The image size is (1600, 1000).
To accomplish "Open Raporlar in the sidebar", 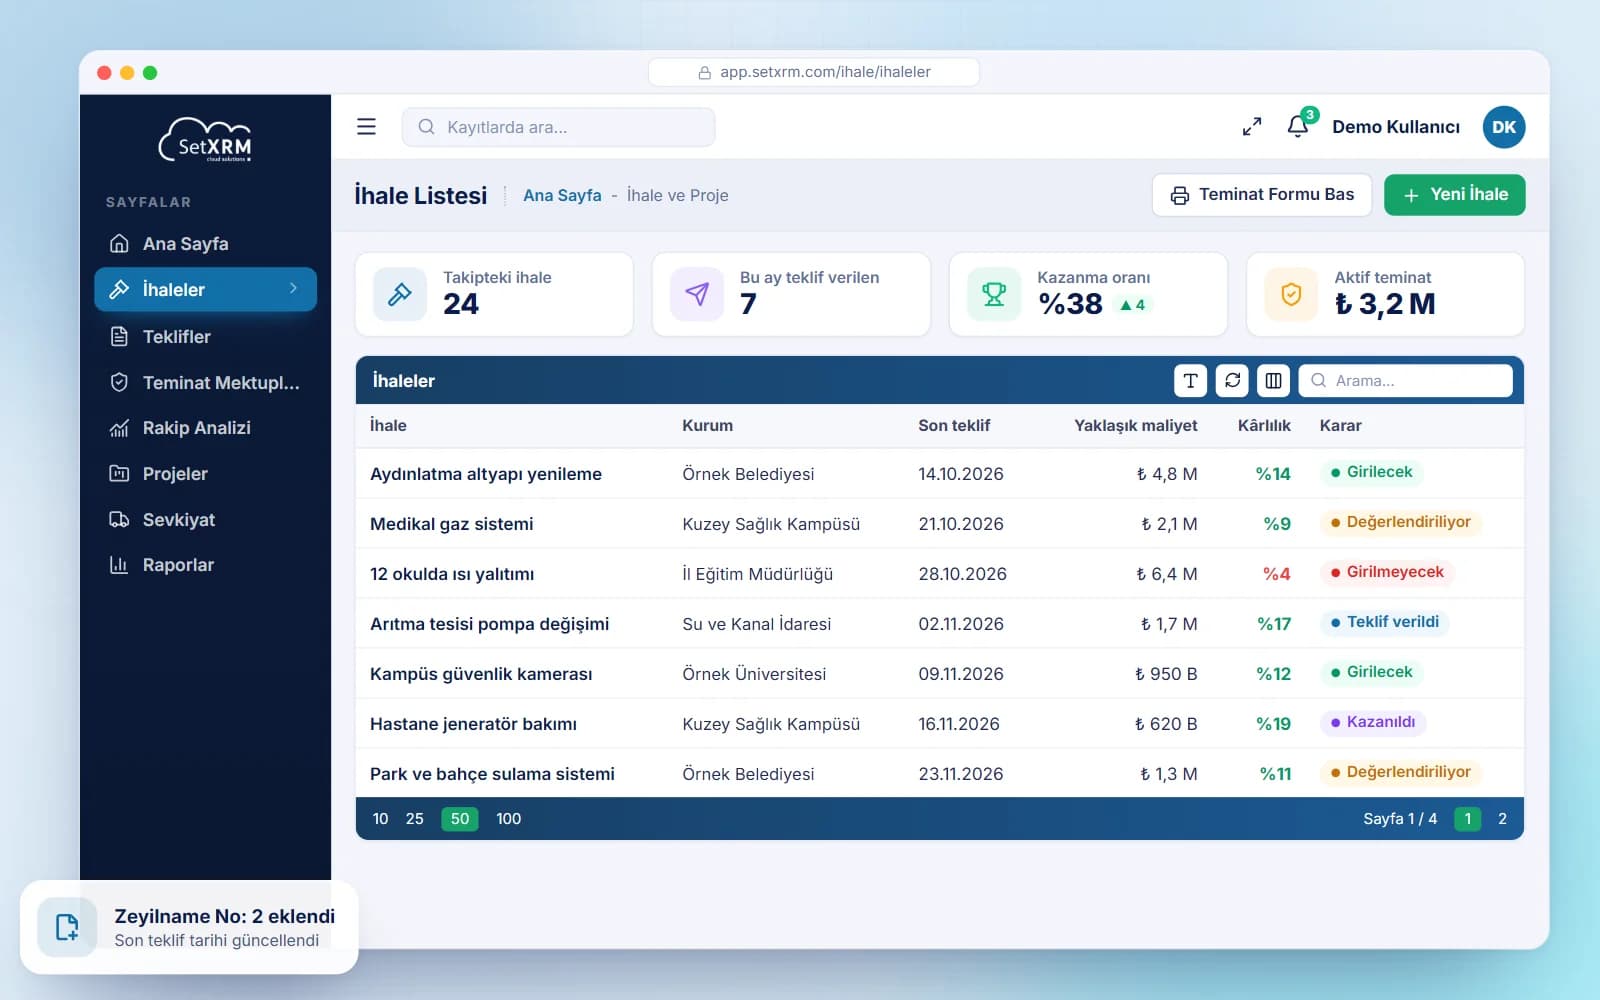I will pos(205,565).
